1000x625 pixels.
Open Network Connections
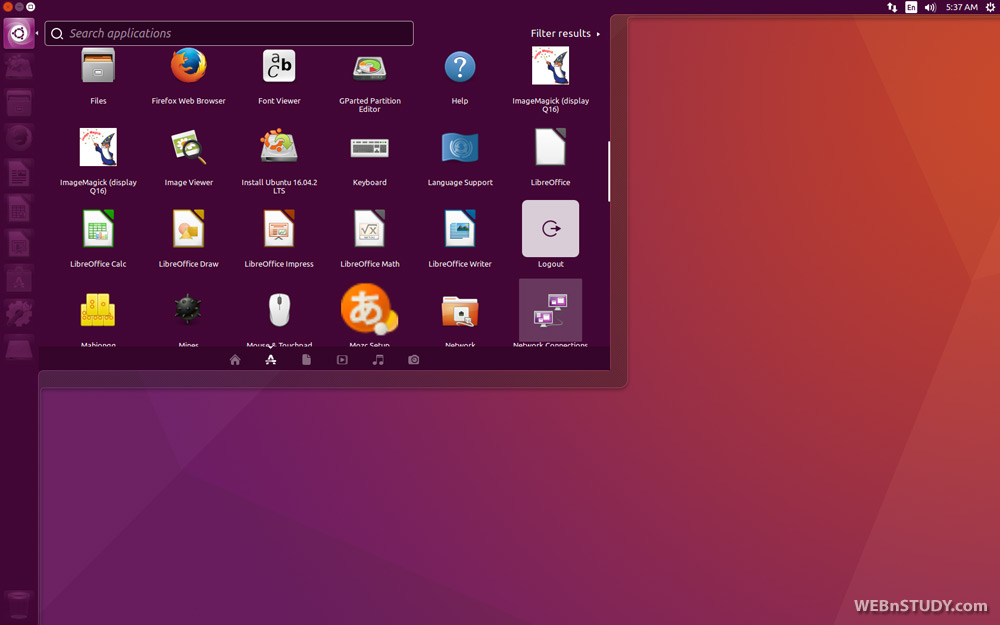tap(550, 310)
